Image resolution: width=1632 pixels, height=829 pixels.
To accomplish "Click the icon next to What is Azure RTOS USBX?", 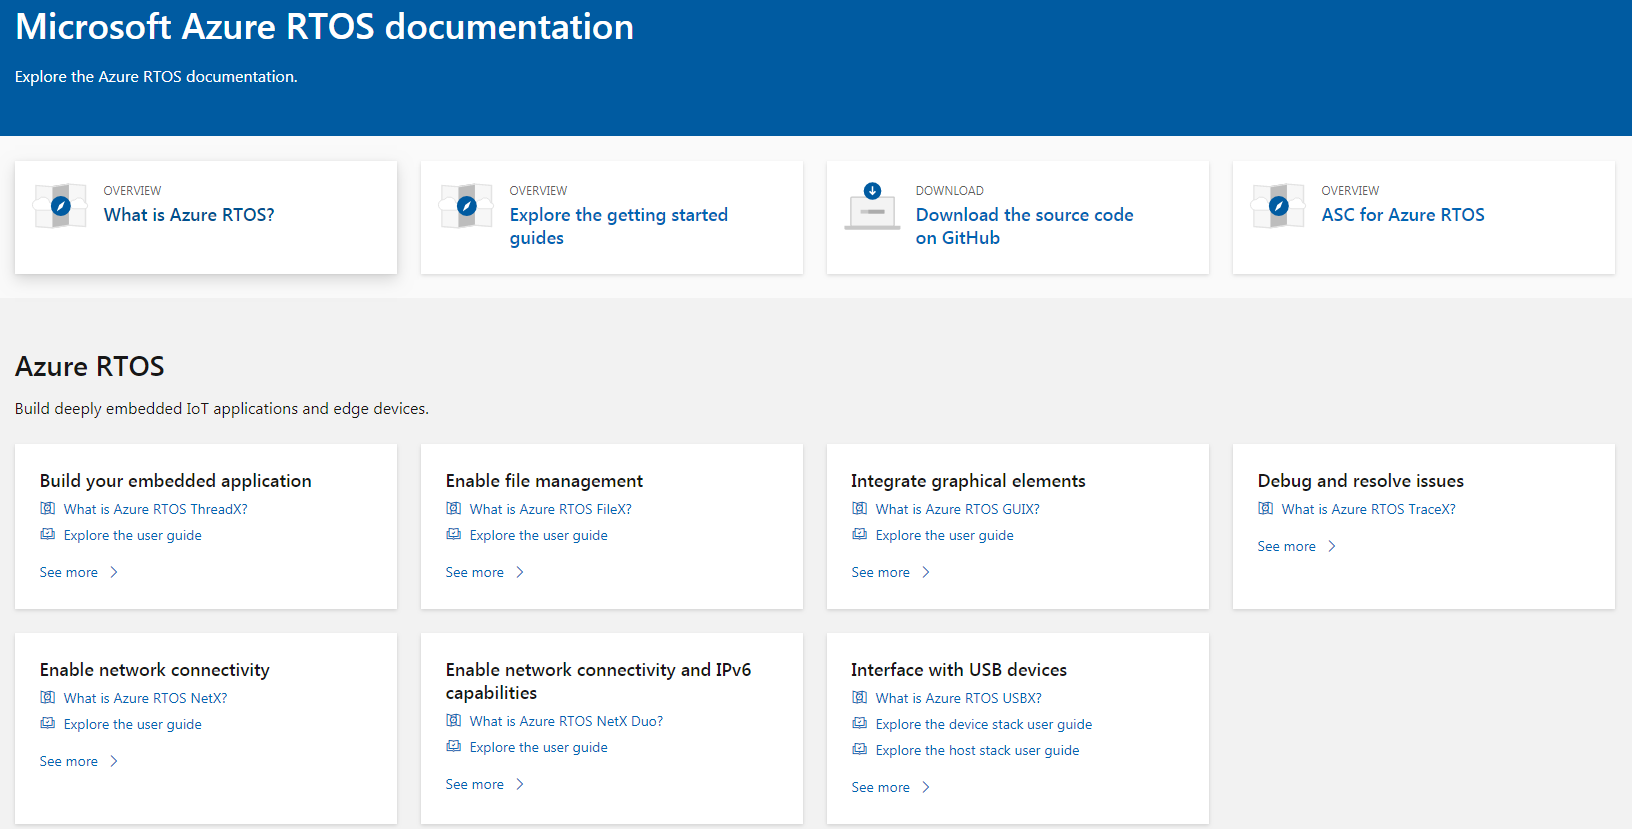I will tap(859, 697).
